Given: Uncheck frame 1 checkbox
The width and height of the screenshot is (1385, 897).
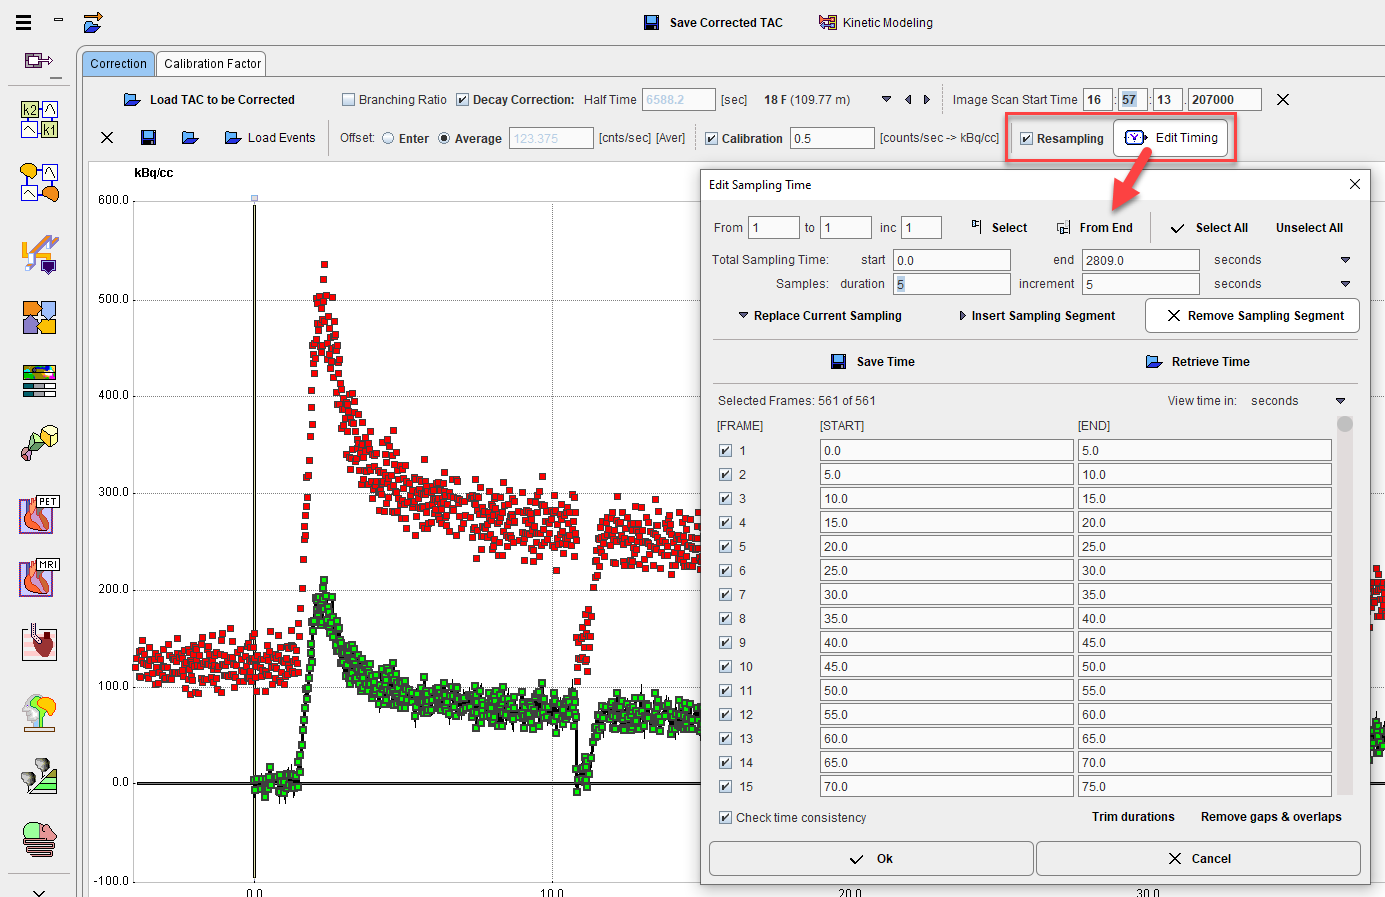Looking at the screenshot, I should [725, 451].
